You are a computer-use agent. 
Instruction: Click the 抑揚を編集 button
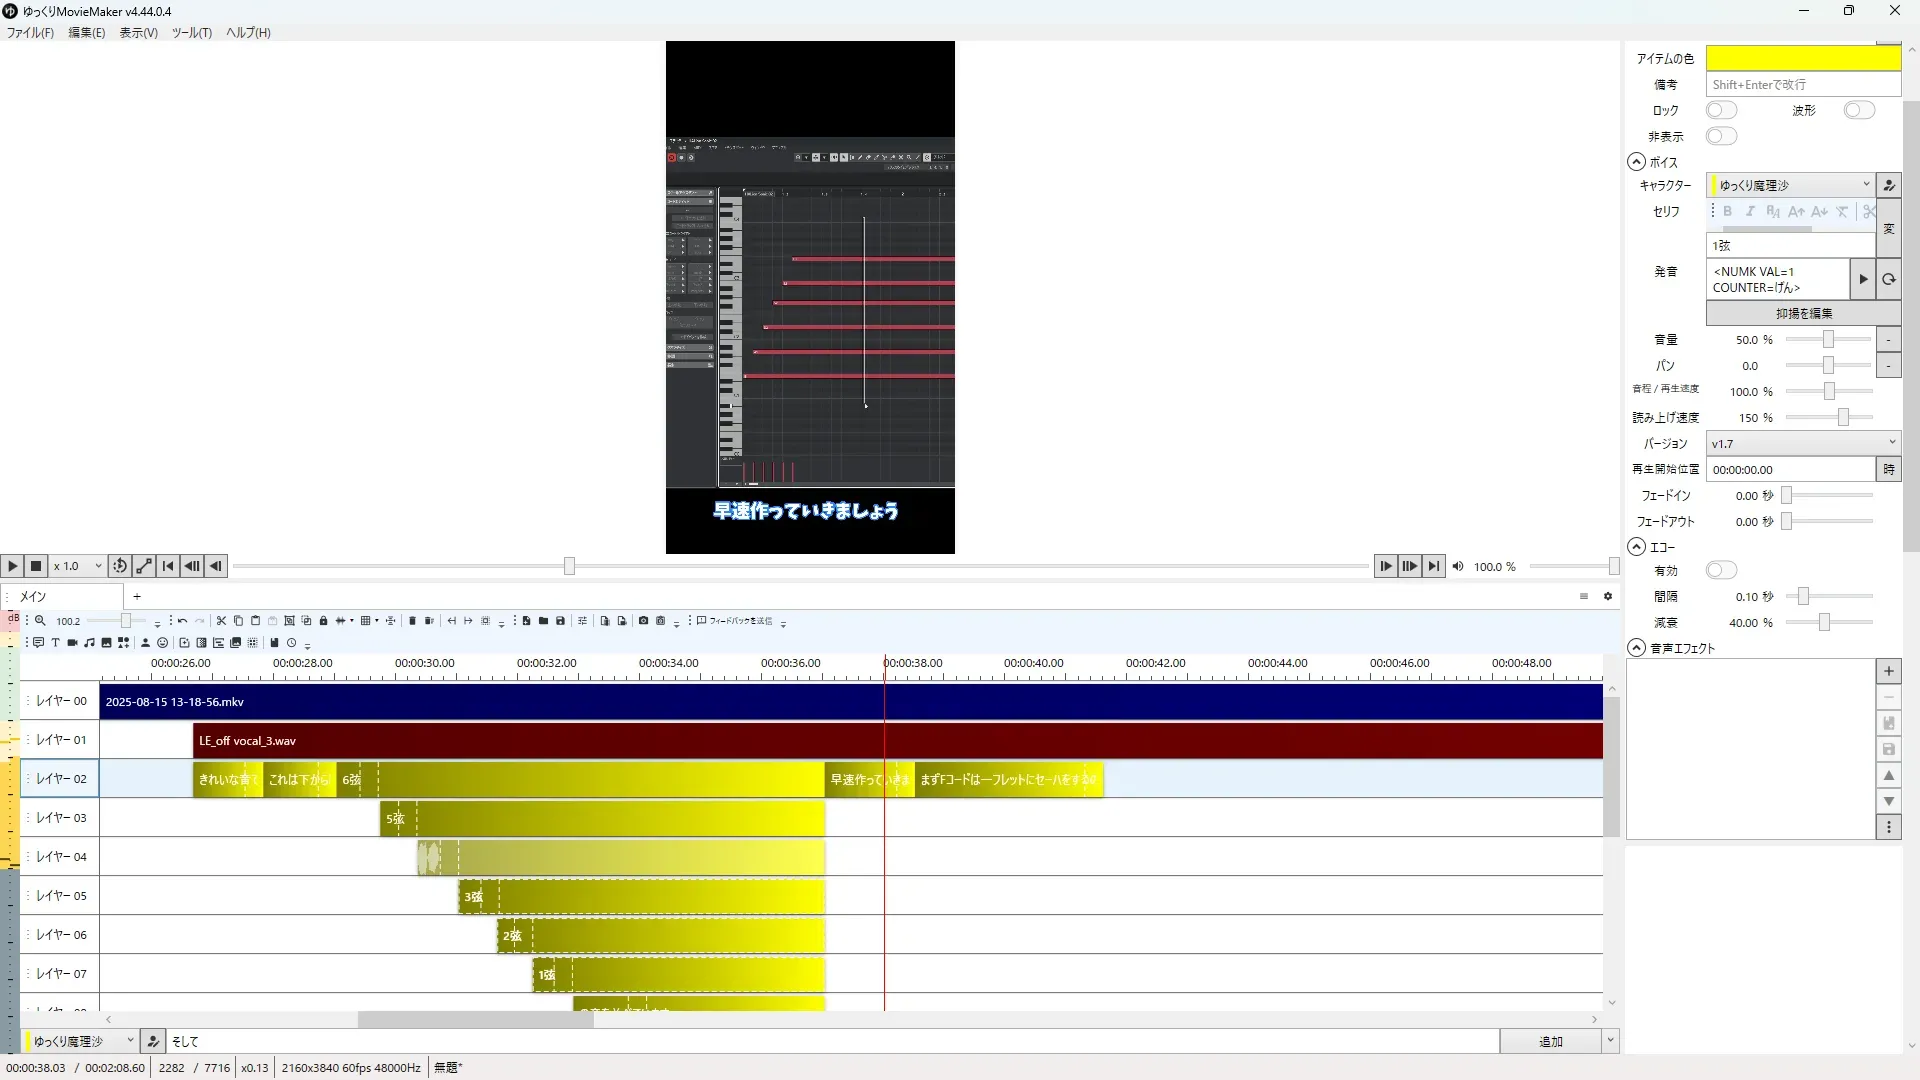[1803, 313]
